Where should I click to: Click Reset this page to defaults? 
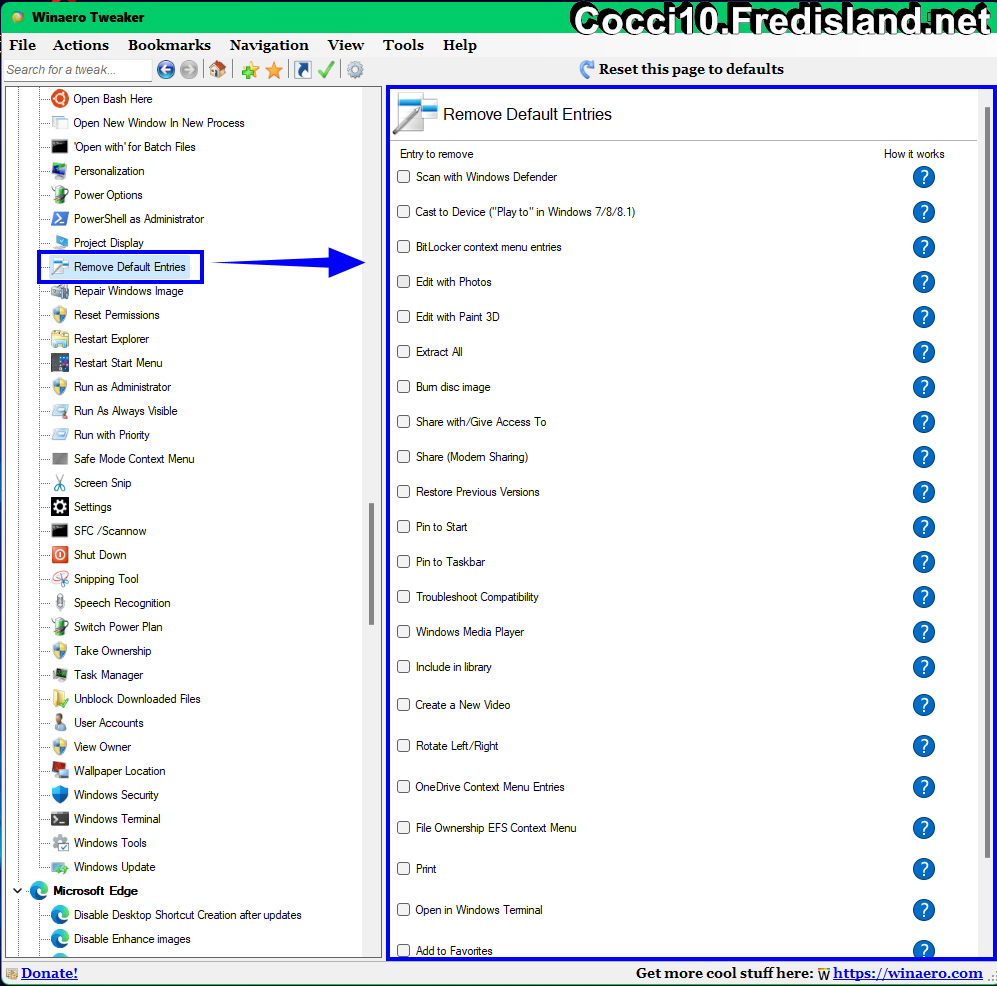(x=682, y=69)
